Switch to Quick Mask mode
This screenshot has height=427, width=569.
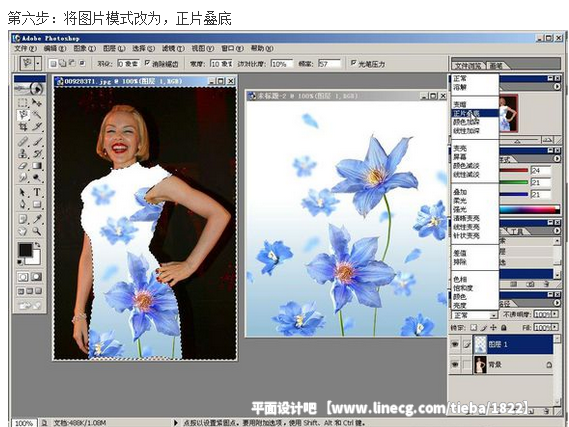(36, 277)
